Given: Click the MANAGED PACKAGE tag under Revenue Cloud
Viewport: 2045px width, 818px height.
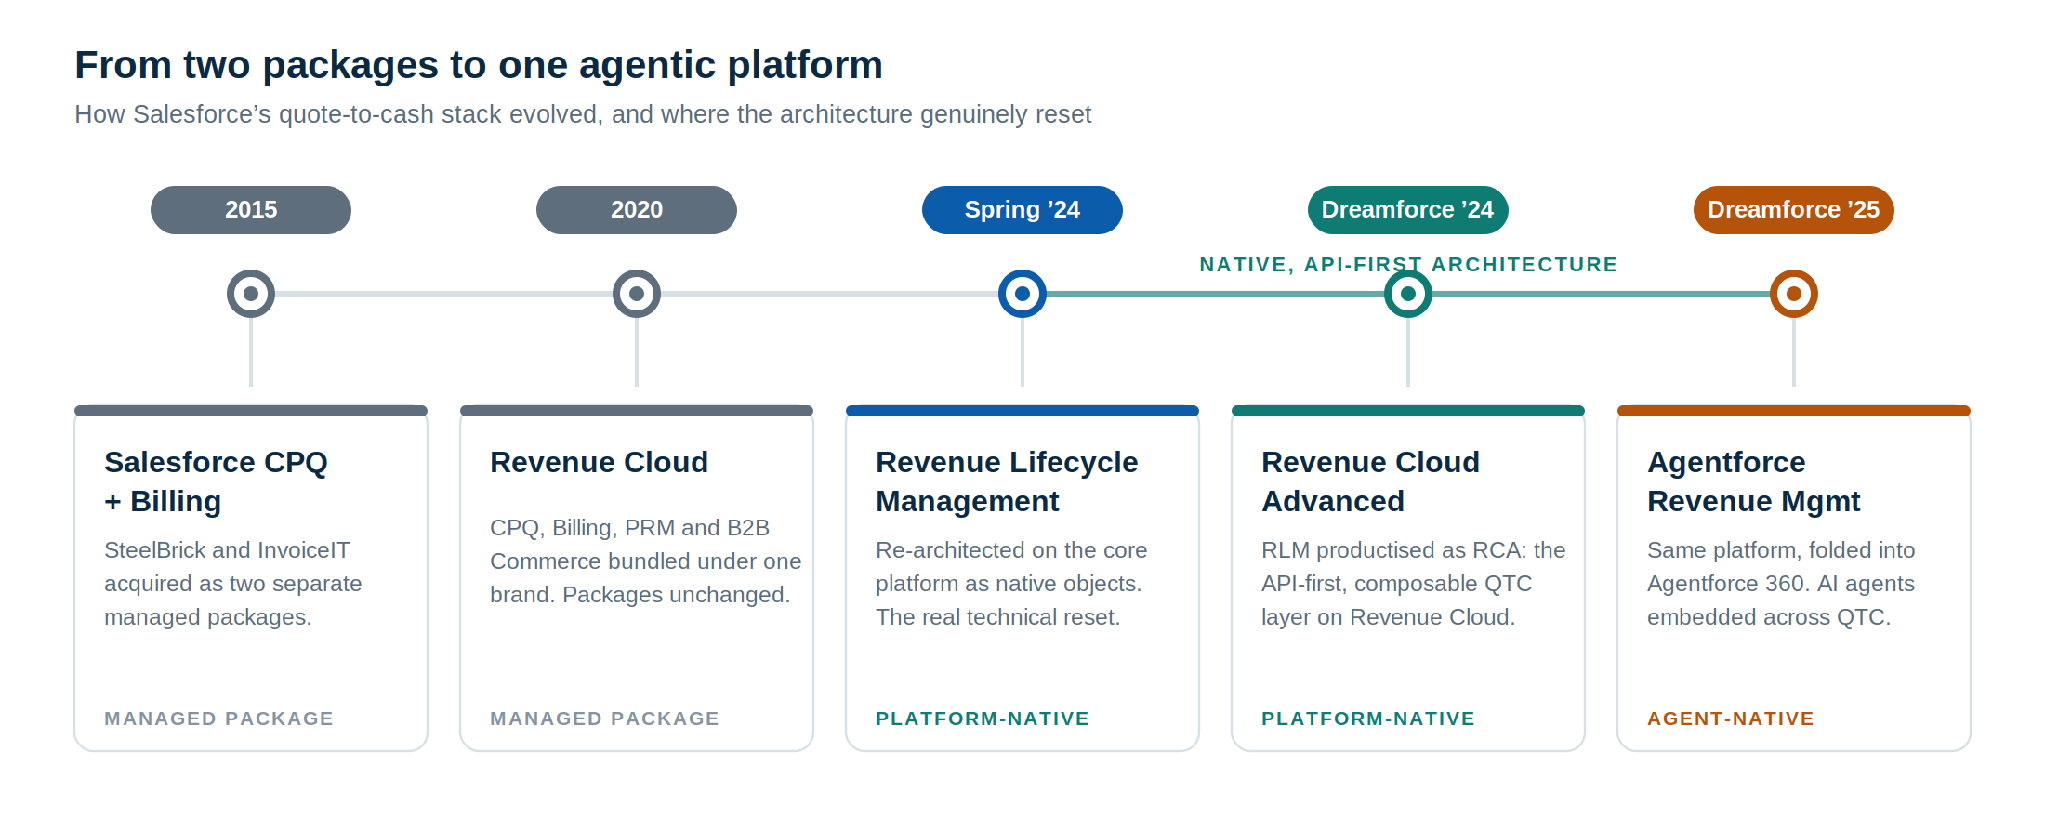Looking at the screenshot, I should click(x=605, y=718).
